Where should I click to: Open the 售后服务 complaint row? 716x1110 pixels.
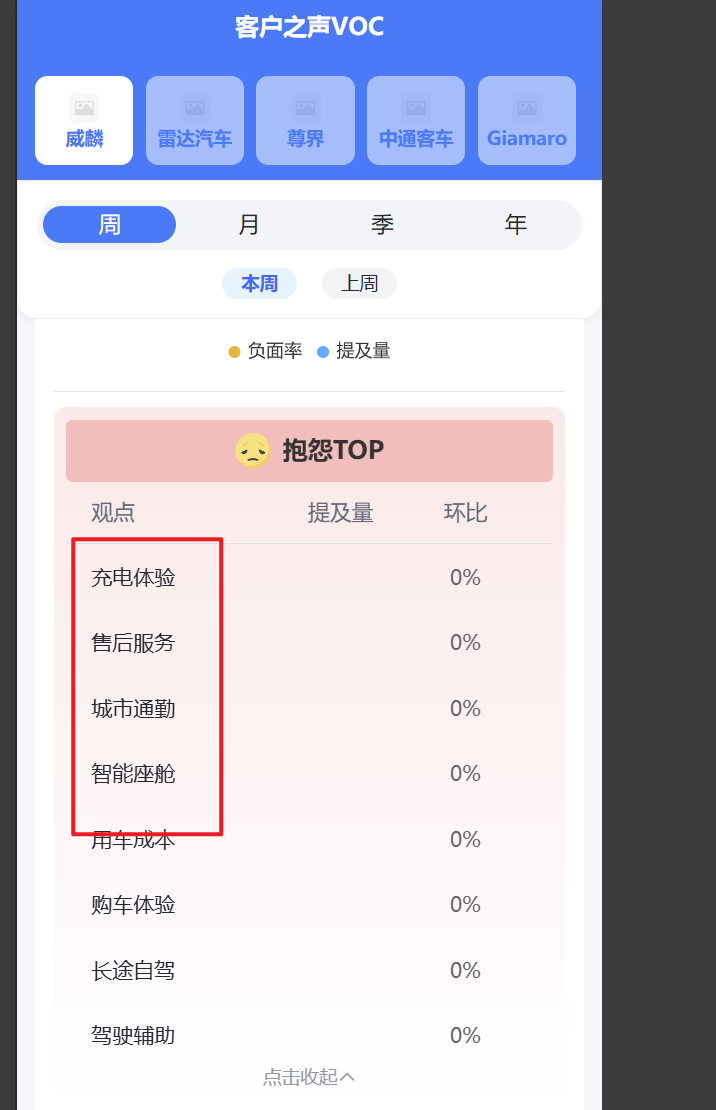click(x=309, y=643)
